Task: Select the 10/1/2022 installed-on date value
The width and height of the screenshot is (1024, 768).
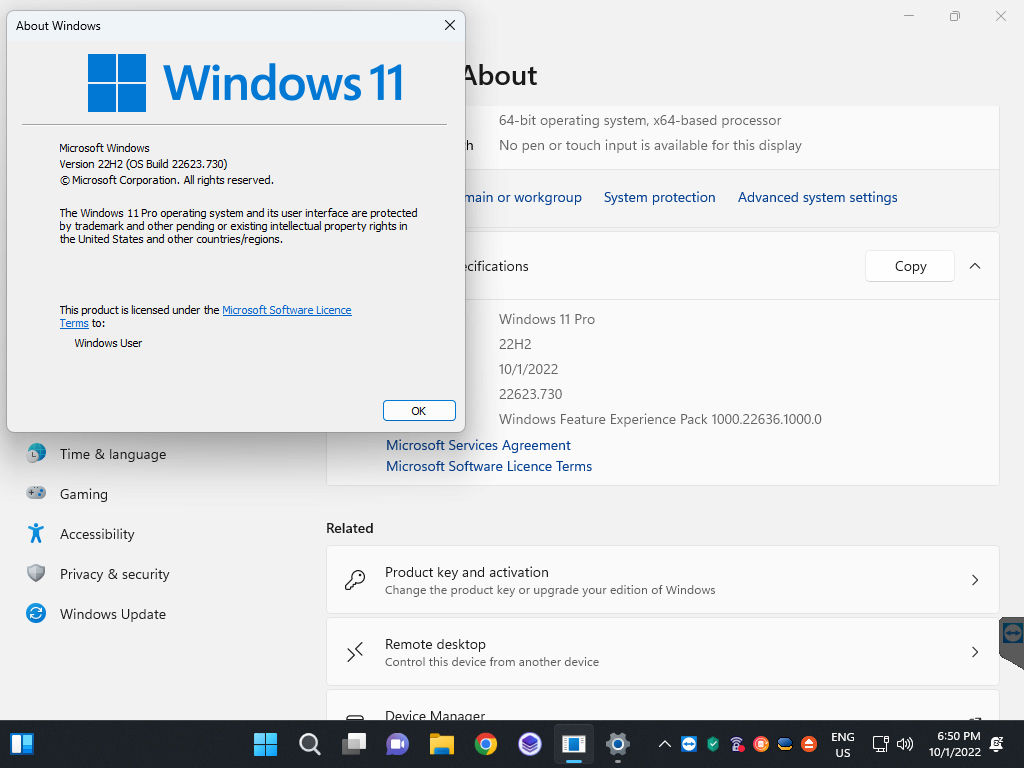Action: click(528, 369)
